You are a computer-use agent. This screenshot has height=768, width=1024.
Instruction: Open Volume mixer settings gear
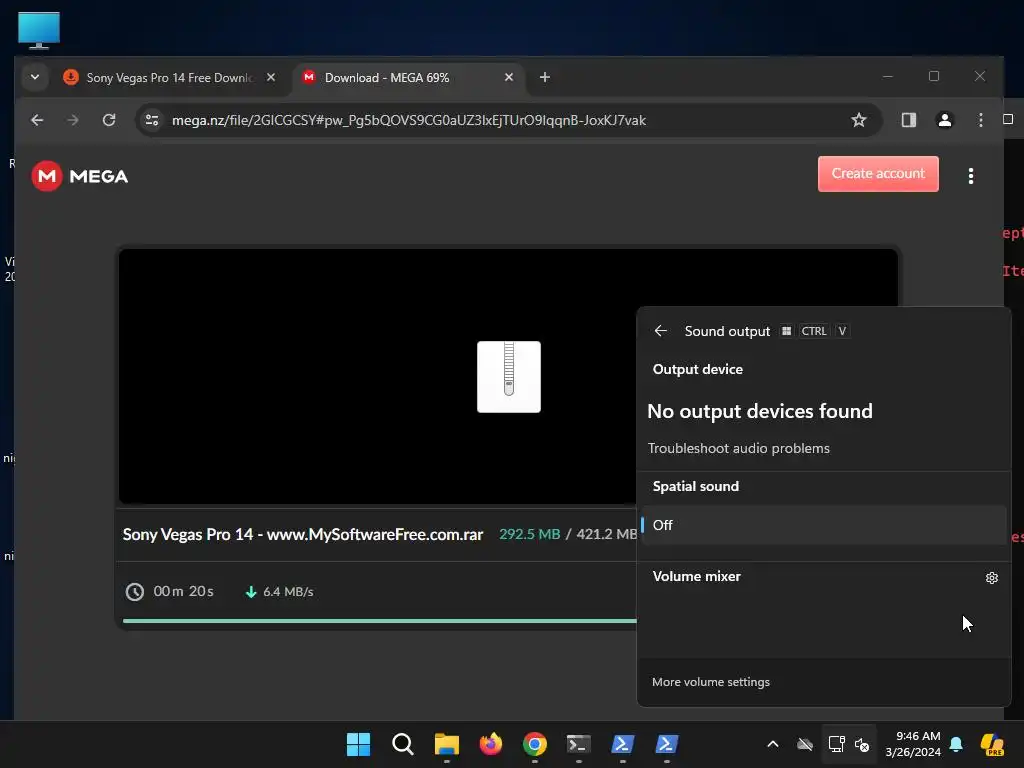point(991,578)
